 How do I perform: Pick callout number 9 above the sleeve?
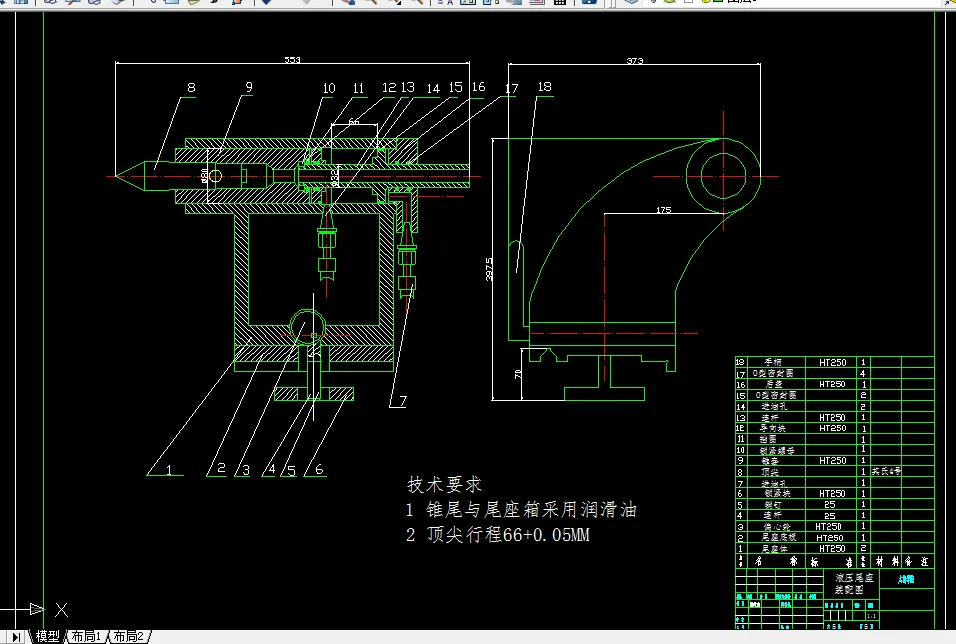(x=249, y=87)
